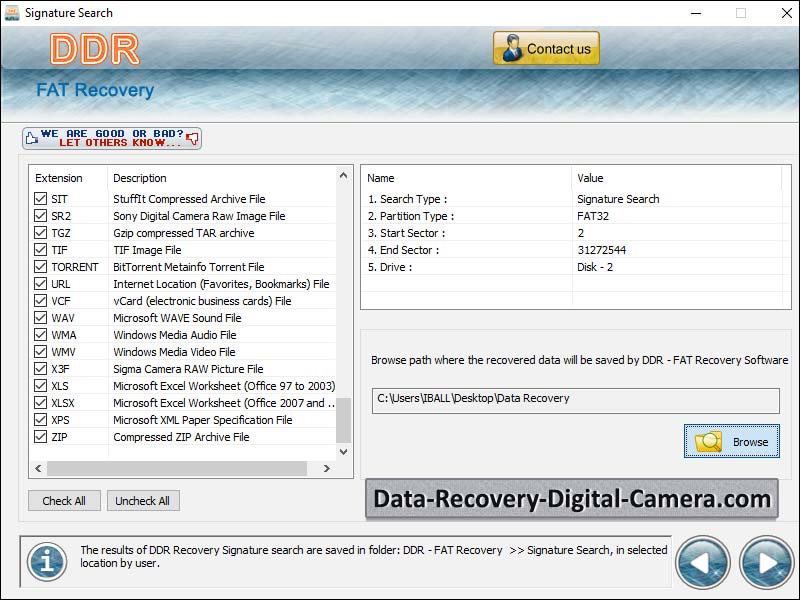Click the Extension column header

pos(66,178)
